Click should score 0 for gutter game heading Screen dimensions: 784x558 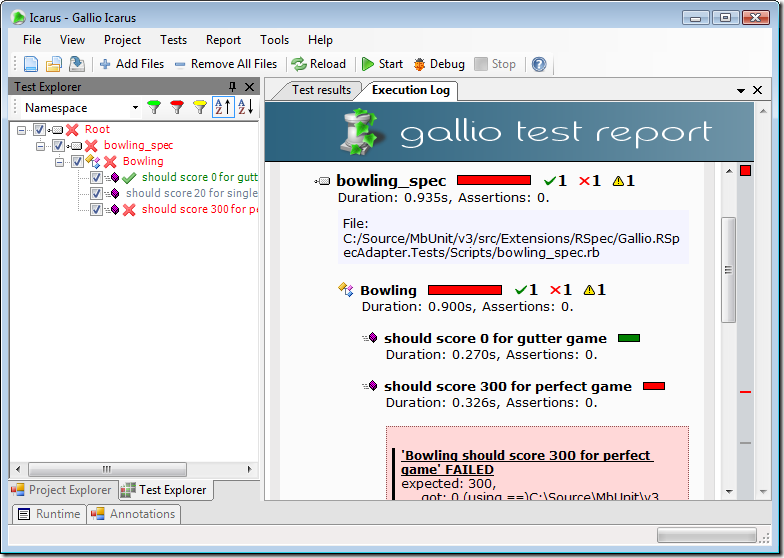pyautogui.click(x=495, y=338)
